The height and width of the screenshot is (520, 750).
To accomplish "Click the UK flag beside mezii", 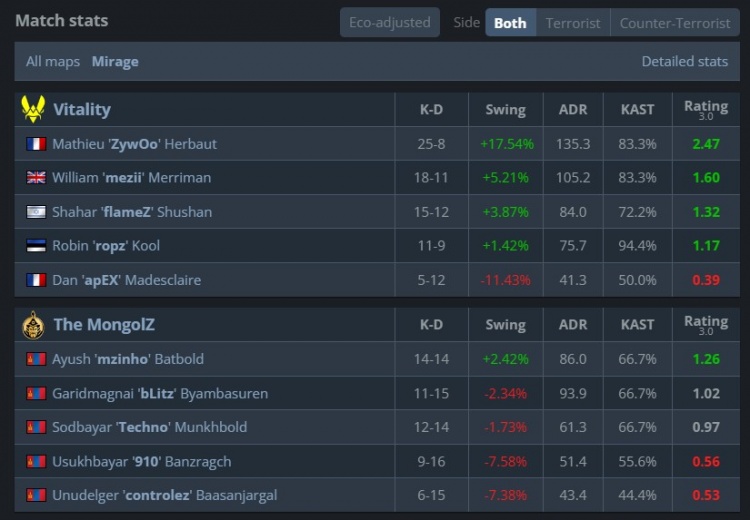I will coord(36,178).
